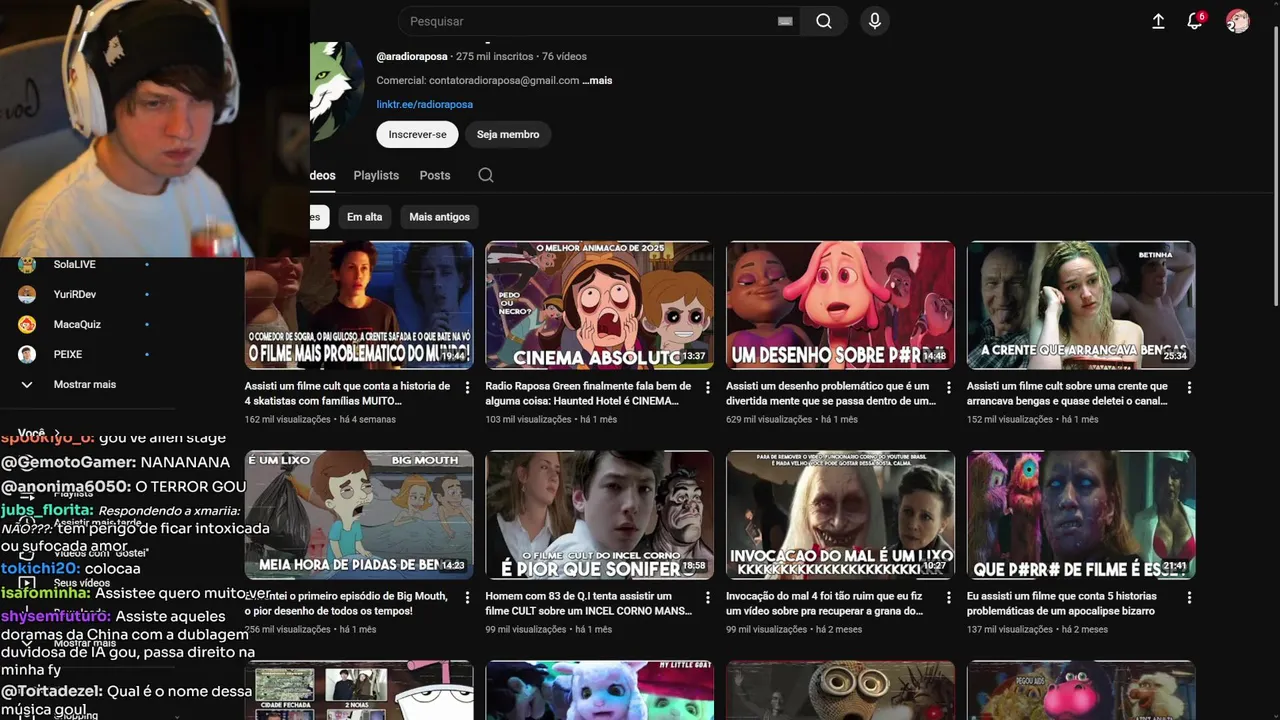The width and height of the screenshot is (1280, 720).
Task: Open 83 de Q.I INCEL CORNO video title
Action: (588, 603)
